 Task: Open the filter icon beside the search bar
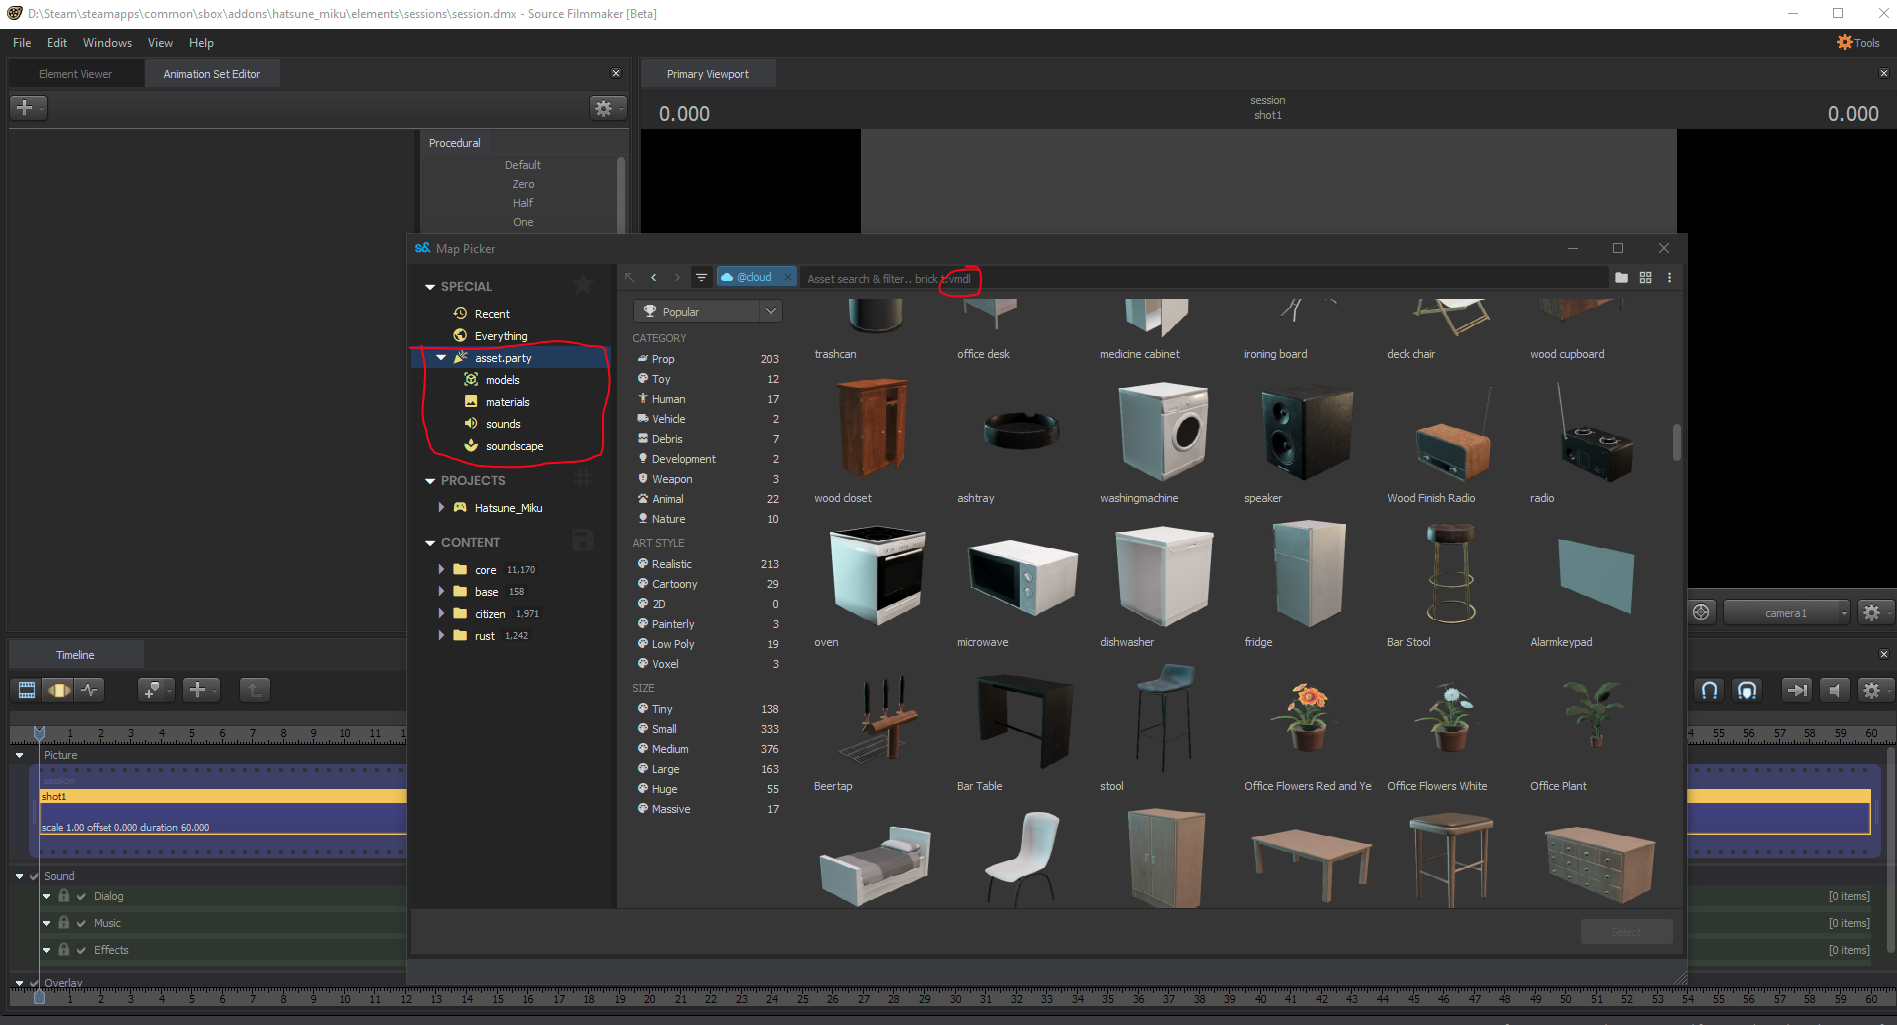pyautogui.click(x=701, y=277)
